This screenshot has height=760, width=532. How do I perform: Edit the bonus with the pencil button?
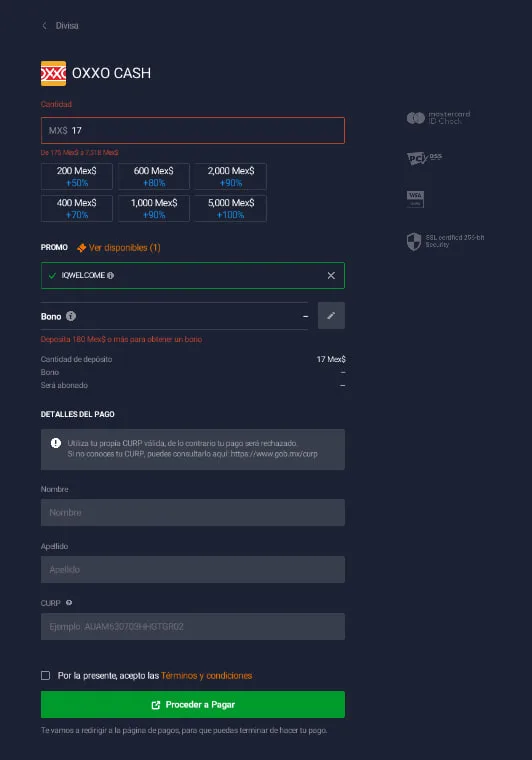click(x=331, y=316)
